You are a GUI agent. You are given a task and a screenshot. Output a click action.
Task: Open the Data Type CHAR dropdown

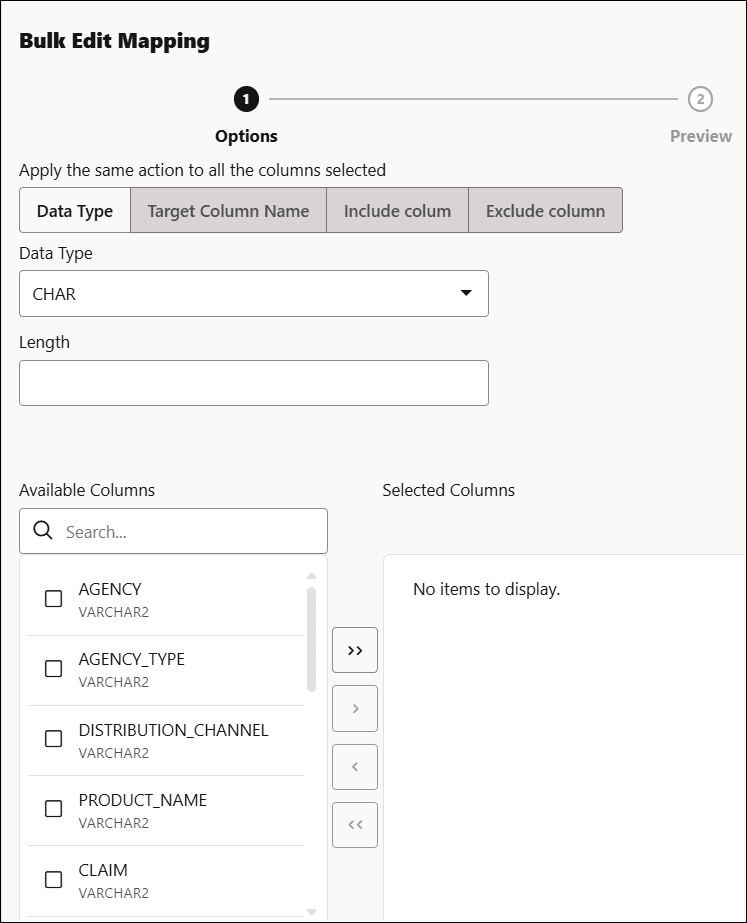[x=254, y=293]
